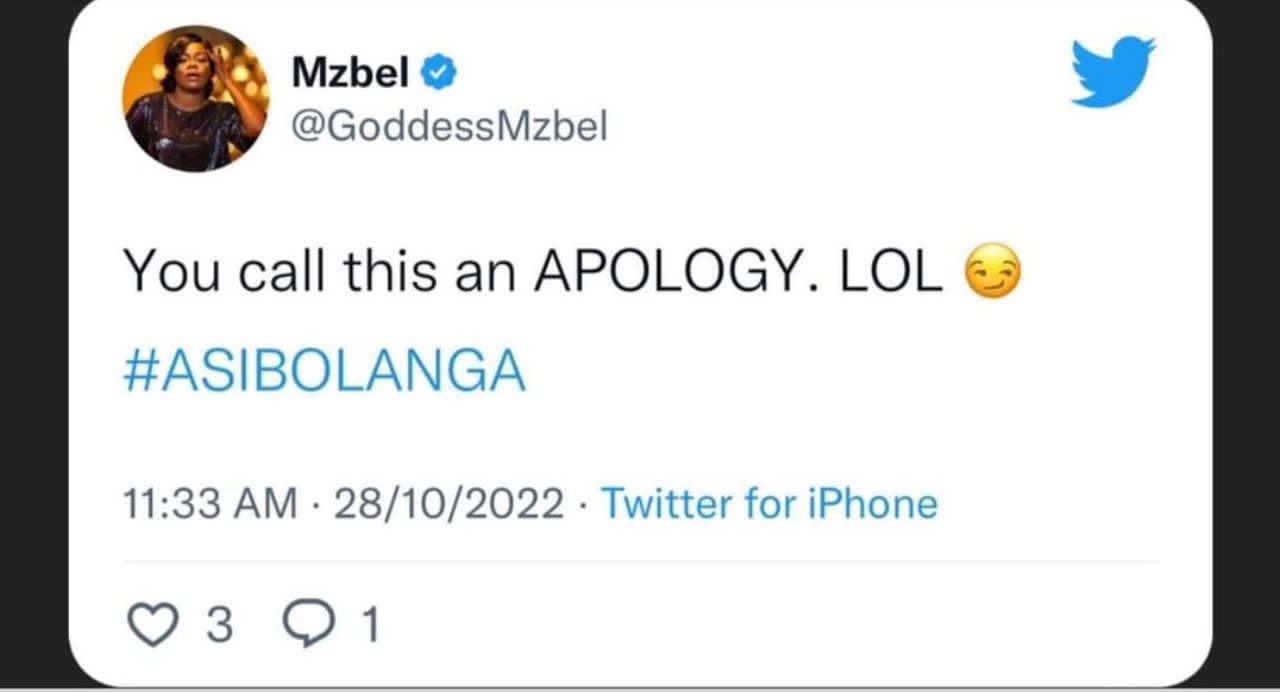
Task: Open the #ASIBOLANGA hashtag
Action: pos(324,372)
